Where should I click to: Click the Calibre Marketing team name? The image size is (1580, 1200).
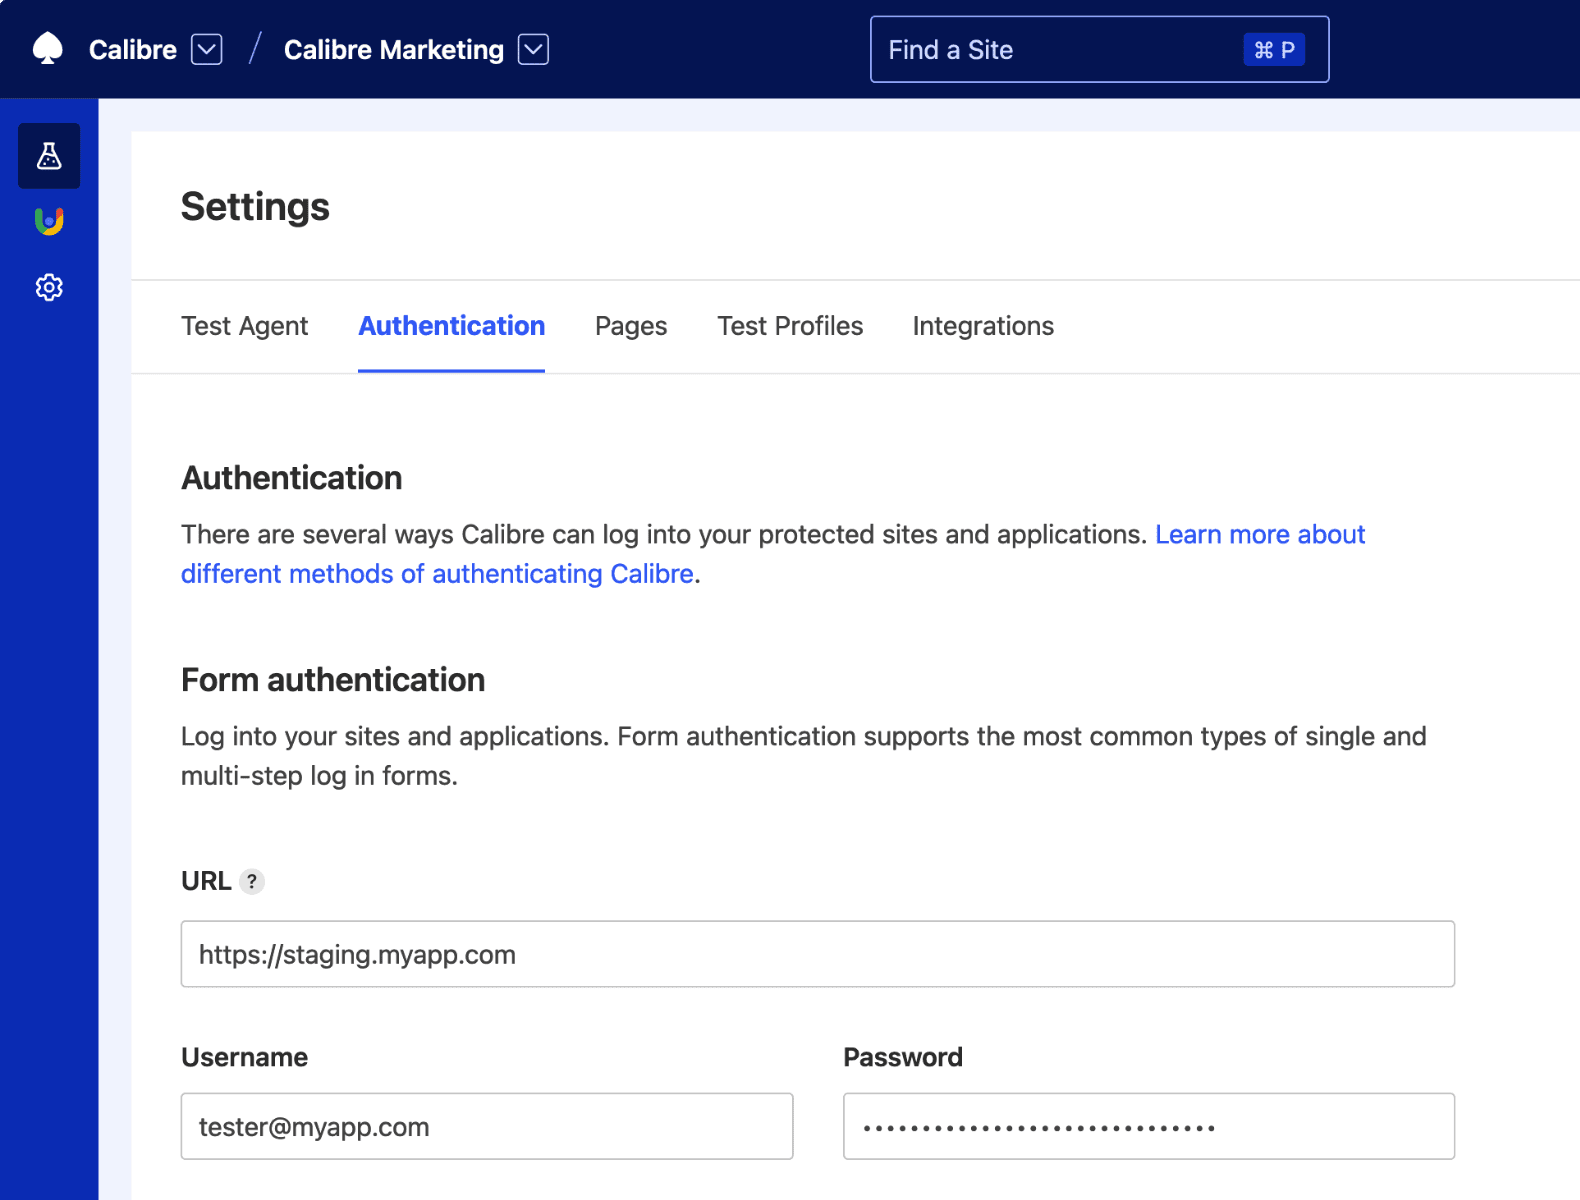point(393,50)
